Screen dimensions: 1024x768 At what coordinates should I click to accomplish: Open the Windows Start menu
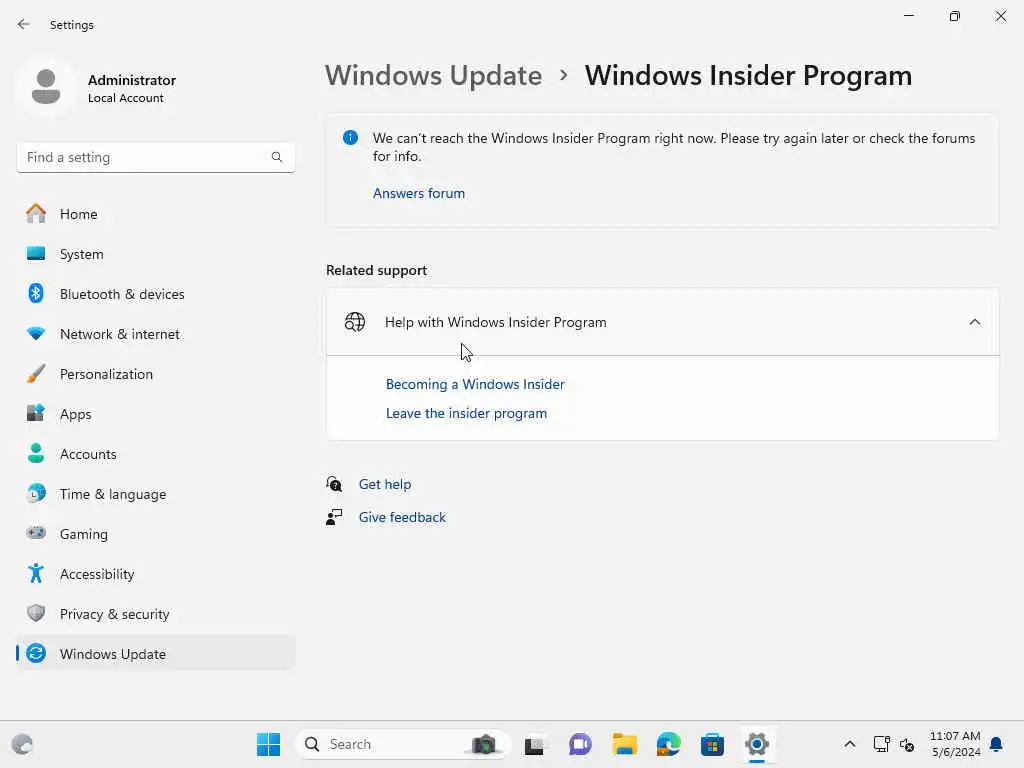pyautogui.click(x=268, y=744)
